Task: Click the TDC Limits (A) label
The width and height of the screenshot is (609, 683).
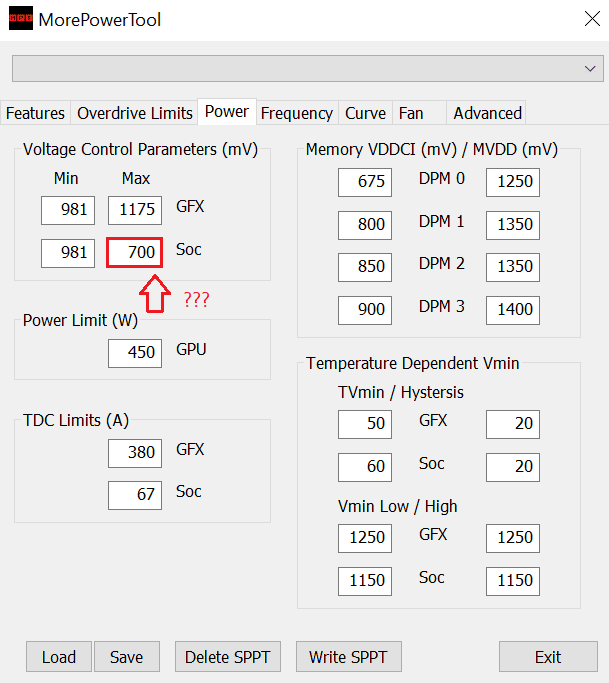Action: point(76,421)
